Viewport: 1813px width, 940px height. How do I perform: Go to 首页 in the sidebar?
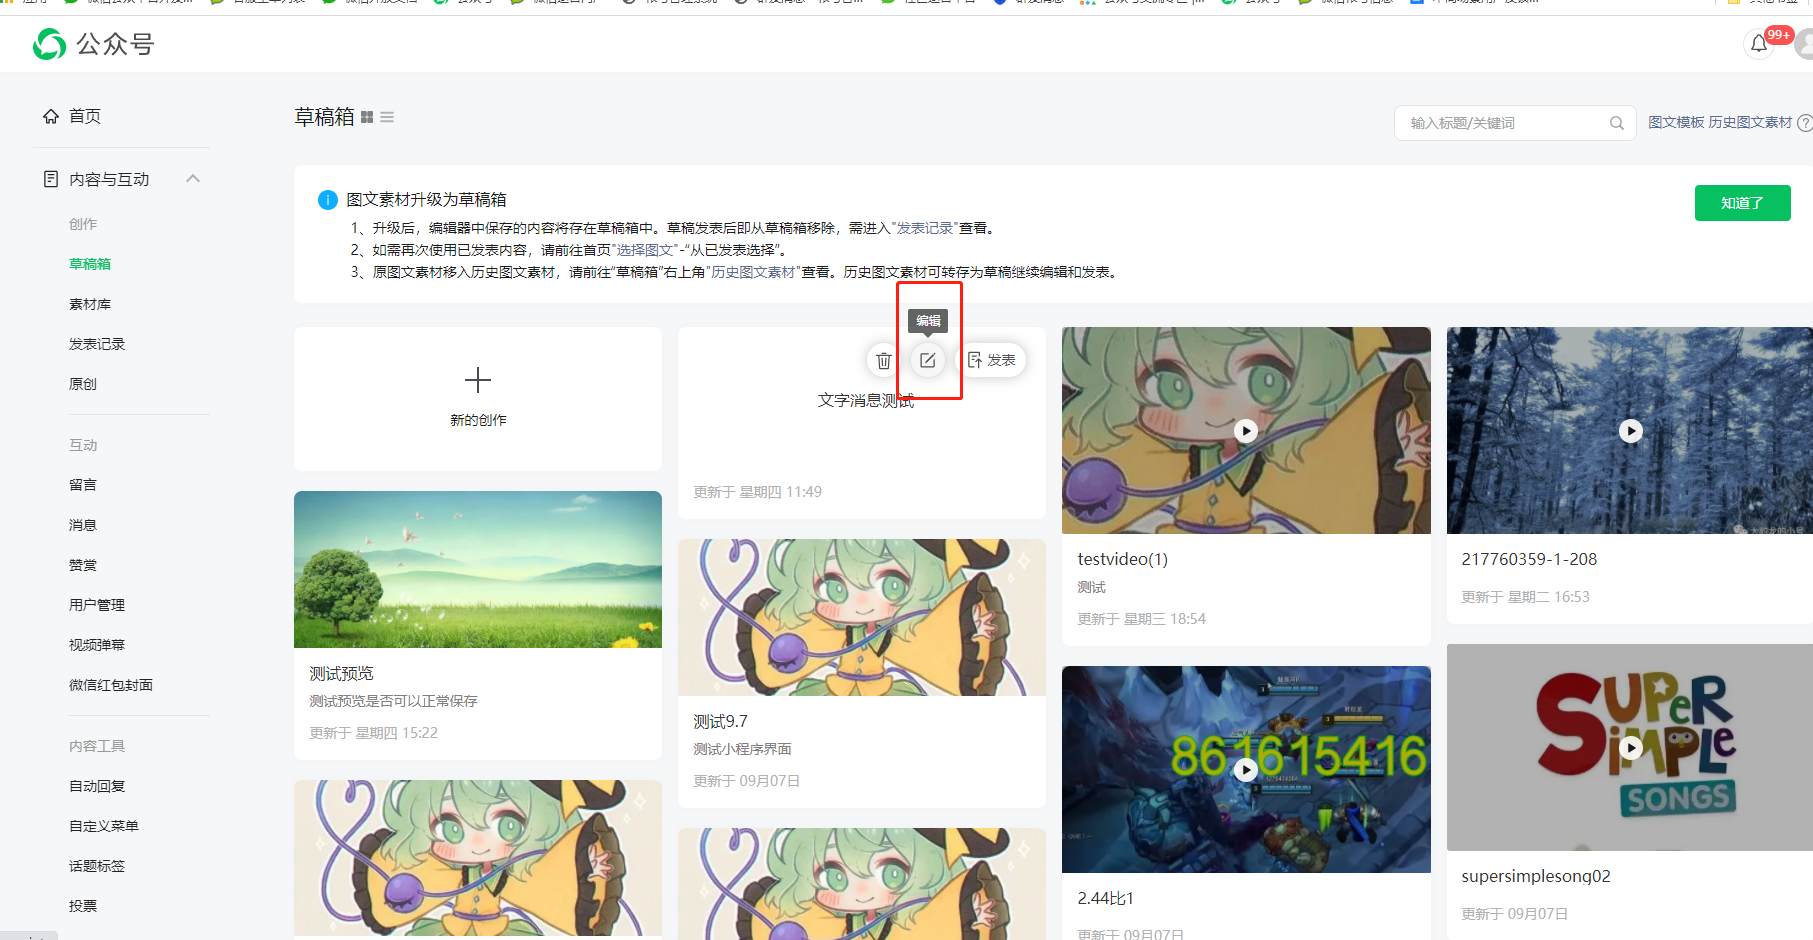pyautogui.click(x=85, y=116)
